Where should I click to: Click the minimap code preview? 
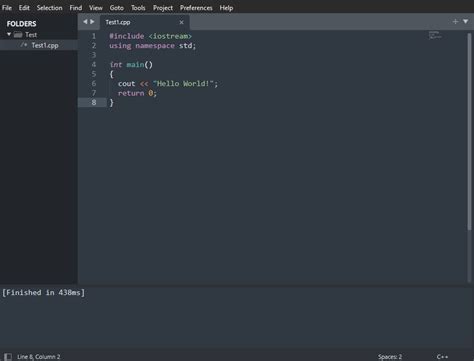(x=435, y=35)
